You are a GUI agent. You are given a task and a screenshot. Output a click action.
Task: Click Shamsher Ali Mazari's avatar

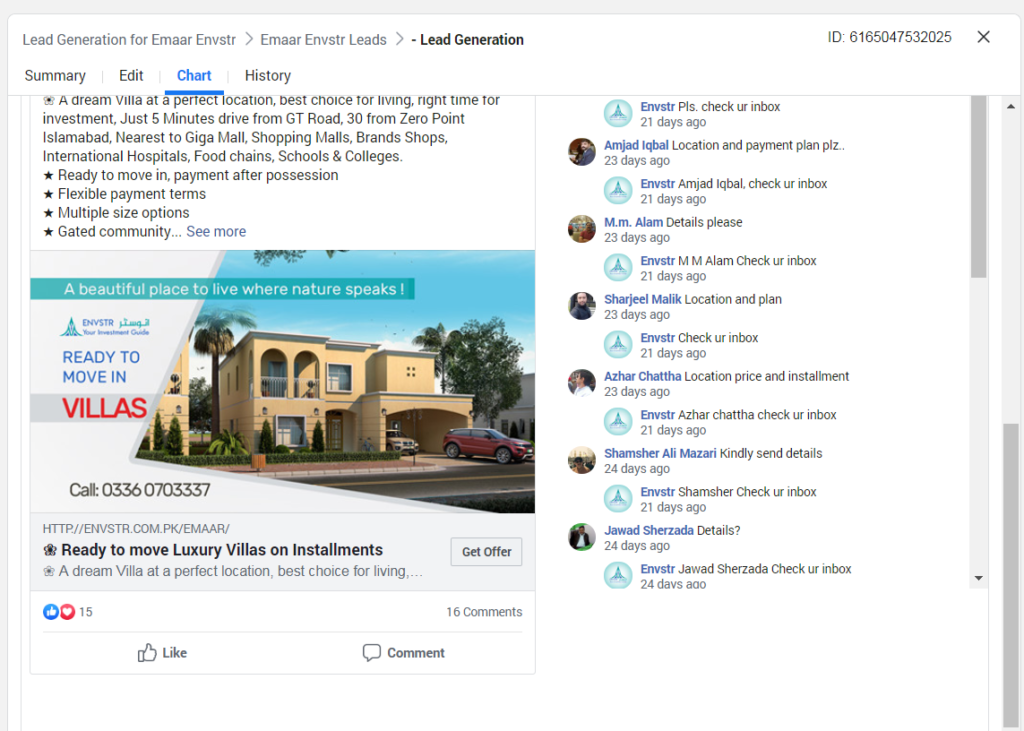581,461
